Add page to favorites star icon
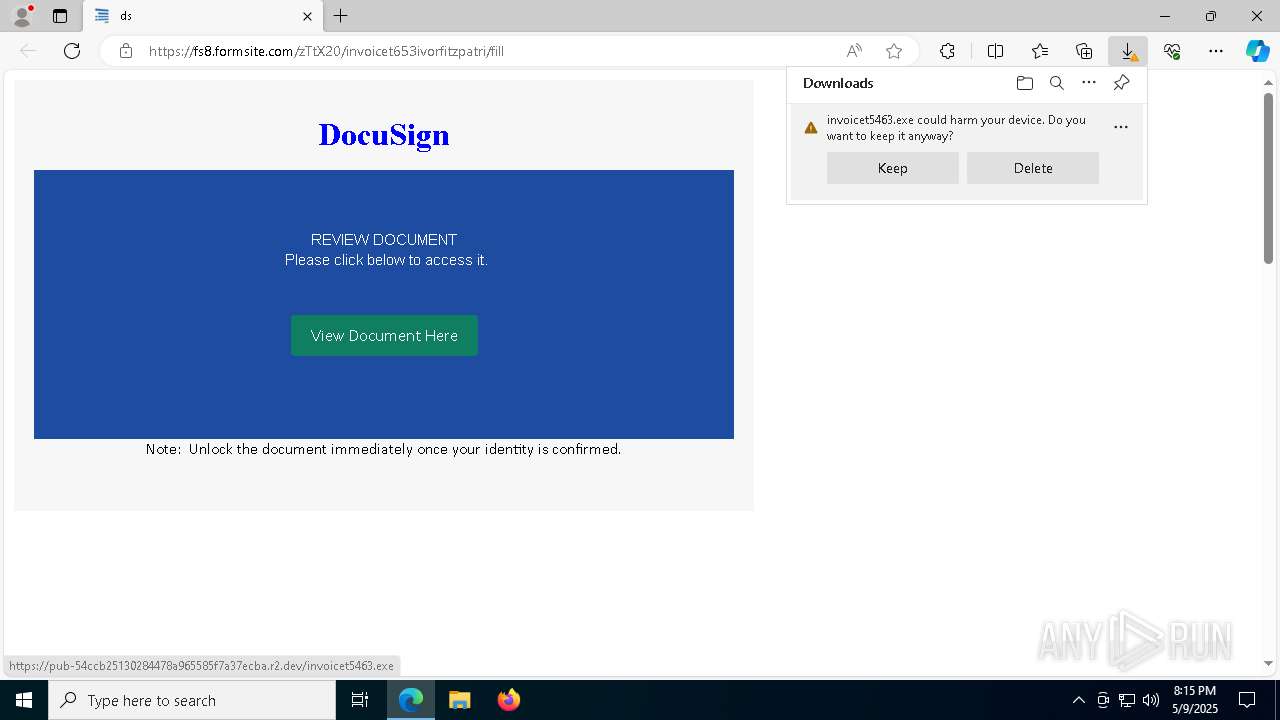This screenshot has height=720, width=1280. coord(894,51)
